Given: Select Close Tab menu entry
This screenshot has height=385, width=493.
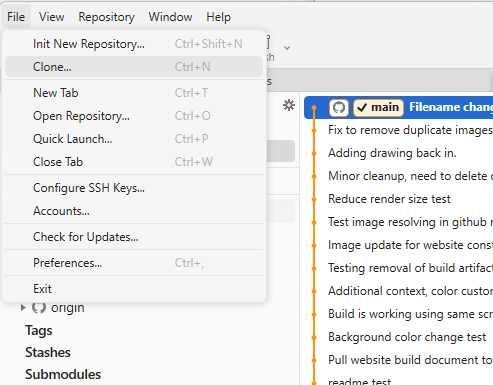Looking at the screenshot, I should 134,162.
